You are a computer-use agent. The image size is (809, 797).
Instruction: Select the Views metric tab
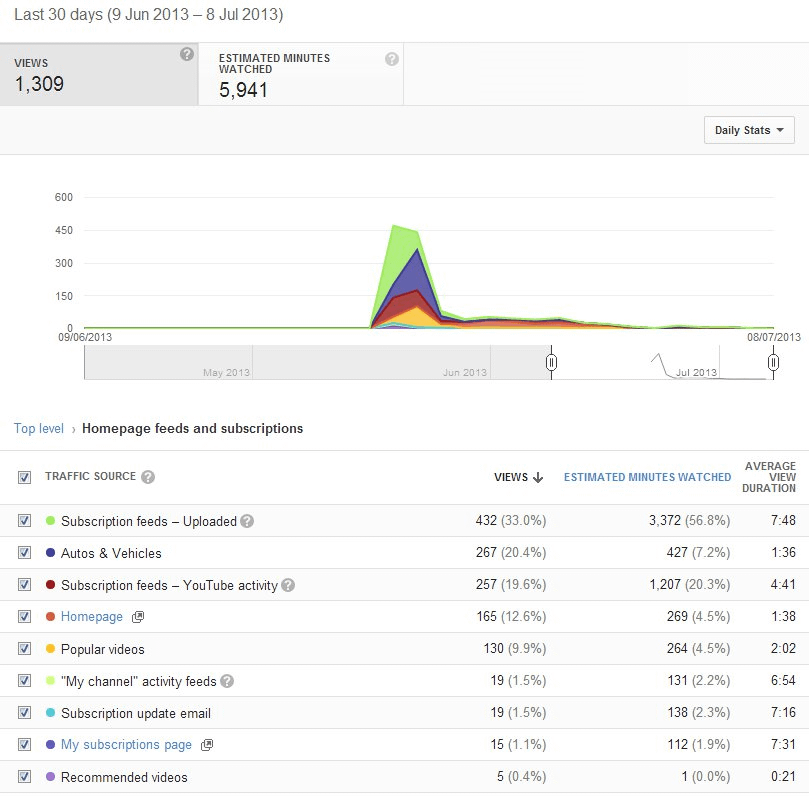tap(98, 74)
